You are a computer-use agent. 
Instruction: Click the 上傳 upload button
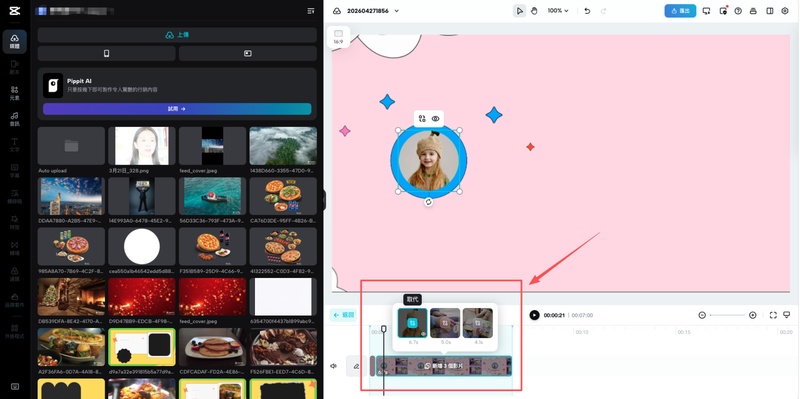click(x=177, y=35)
